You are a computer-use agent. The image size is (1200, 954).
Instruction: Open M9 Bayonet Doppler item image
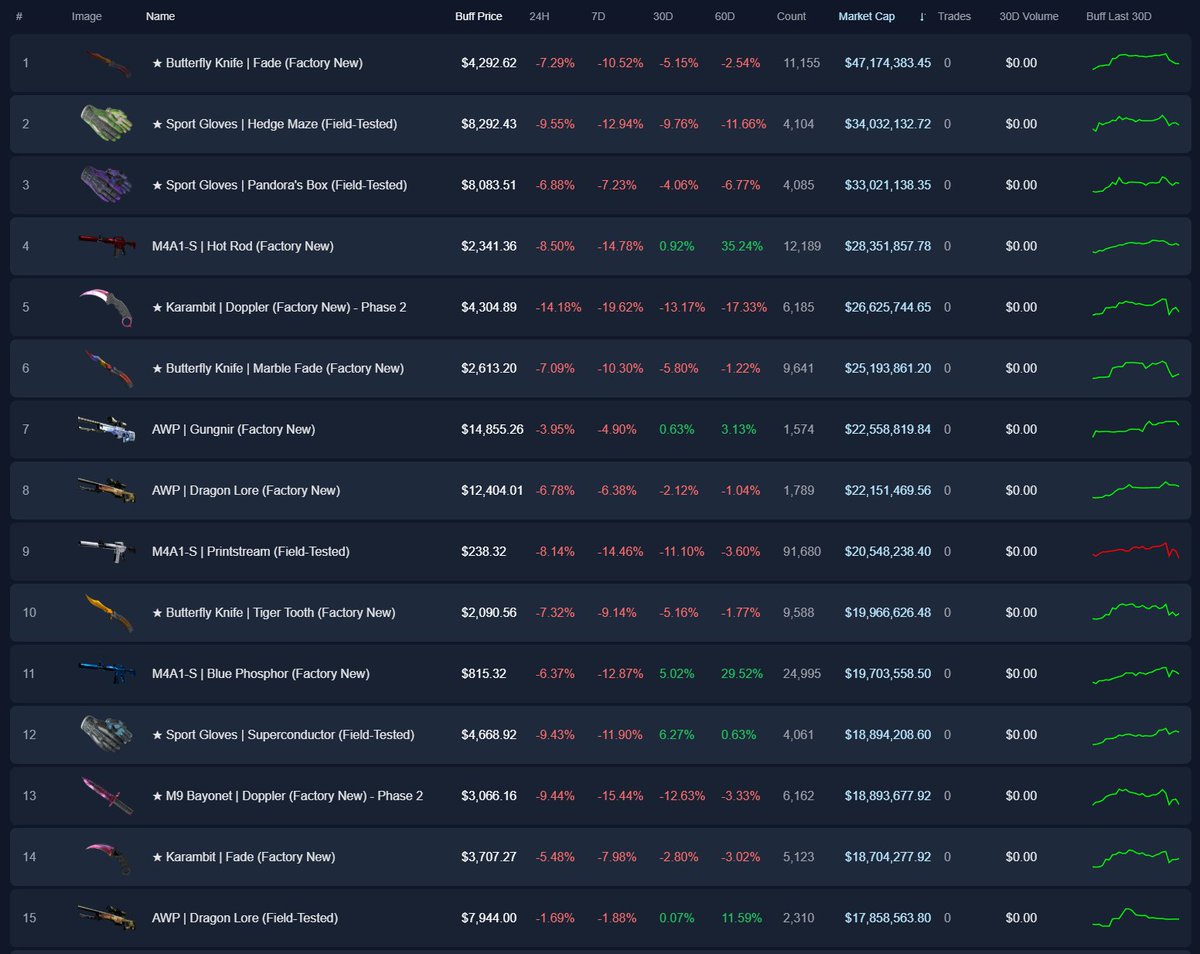click(x=106, y=796)
